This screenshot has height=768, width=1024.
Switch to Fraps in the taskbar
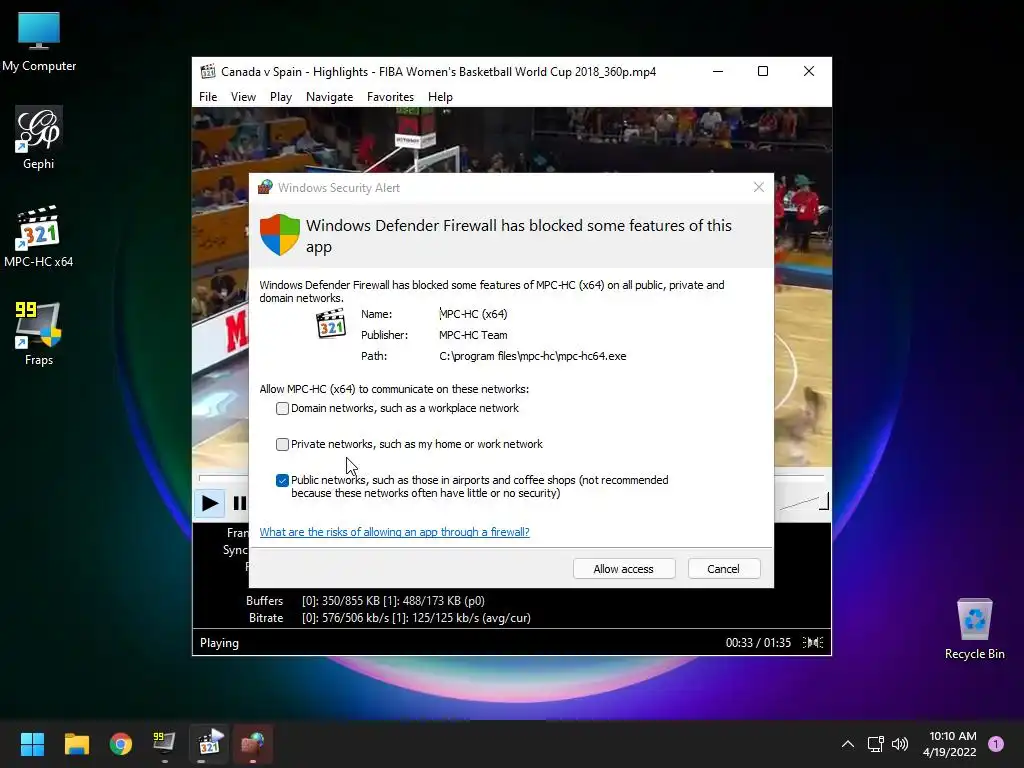click(165, 744)
